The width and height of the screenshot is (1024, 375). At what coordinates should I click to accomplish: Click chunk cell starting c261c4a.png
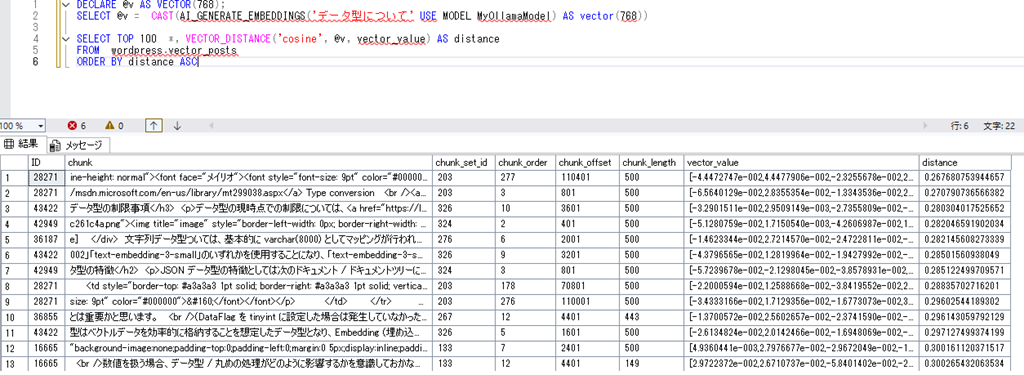coord(249,223)
